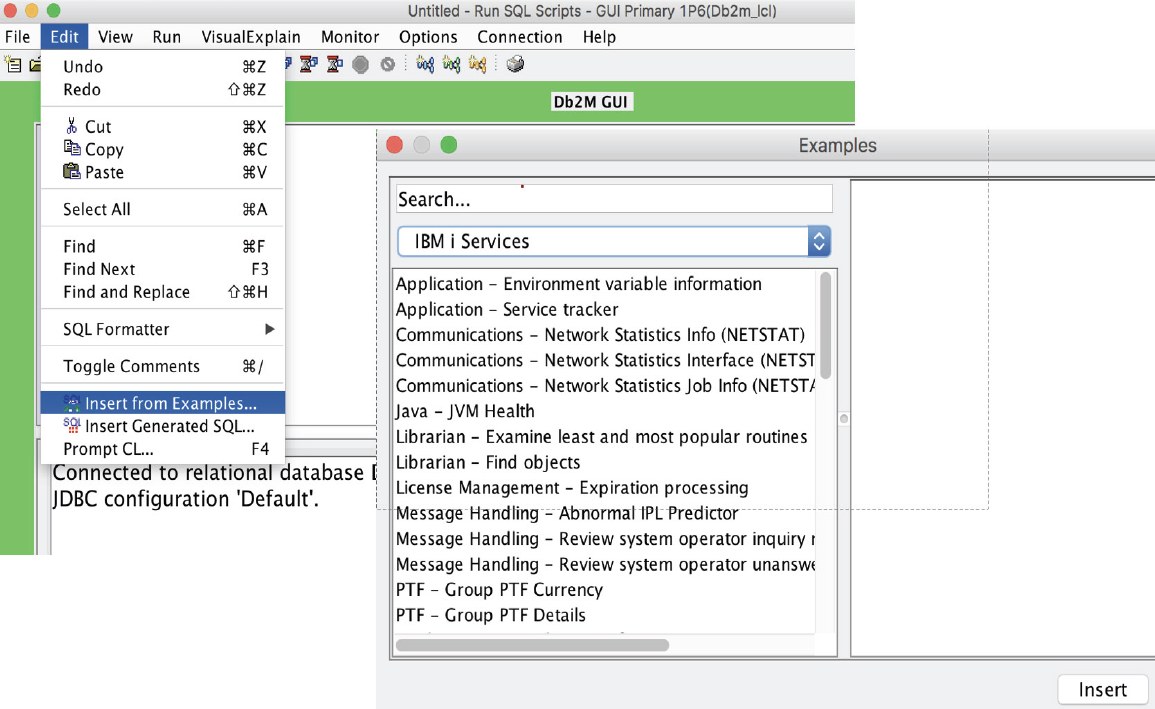Select 'Application – Environment variable information' example
This screenshot has width=1155, height=709.
tap(604, 283)
